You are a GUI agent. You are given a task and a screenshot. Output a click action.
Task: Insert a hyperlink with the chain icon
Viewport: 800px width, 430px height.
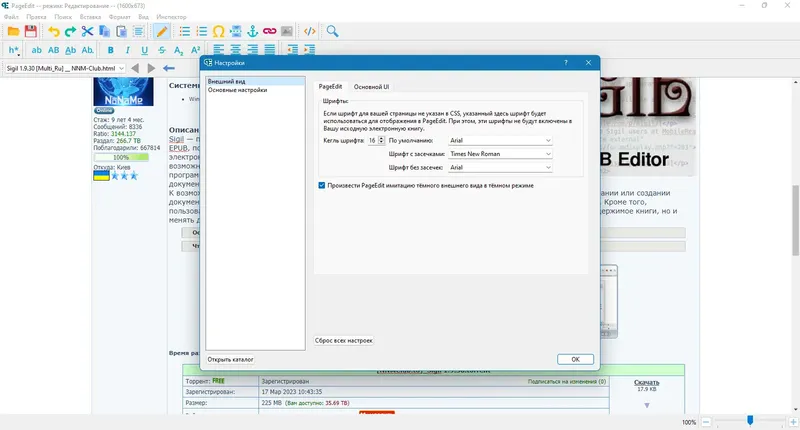click(x=270, y=32)
